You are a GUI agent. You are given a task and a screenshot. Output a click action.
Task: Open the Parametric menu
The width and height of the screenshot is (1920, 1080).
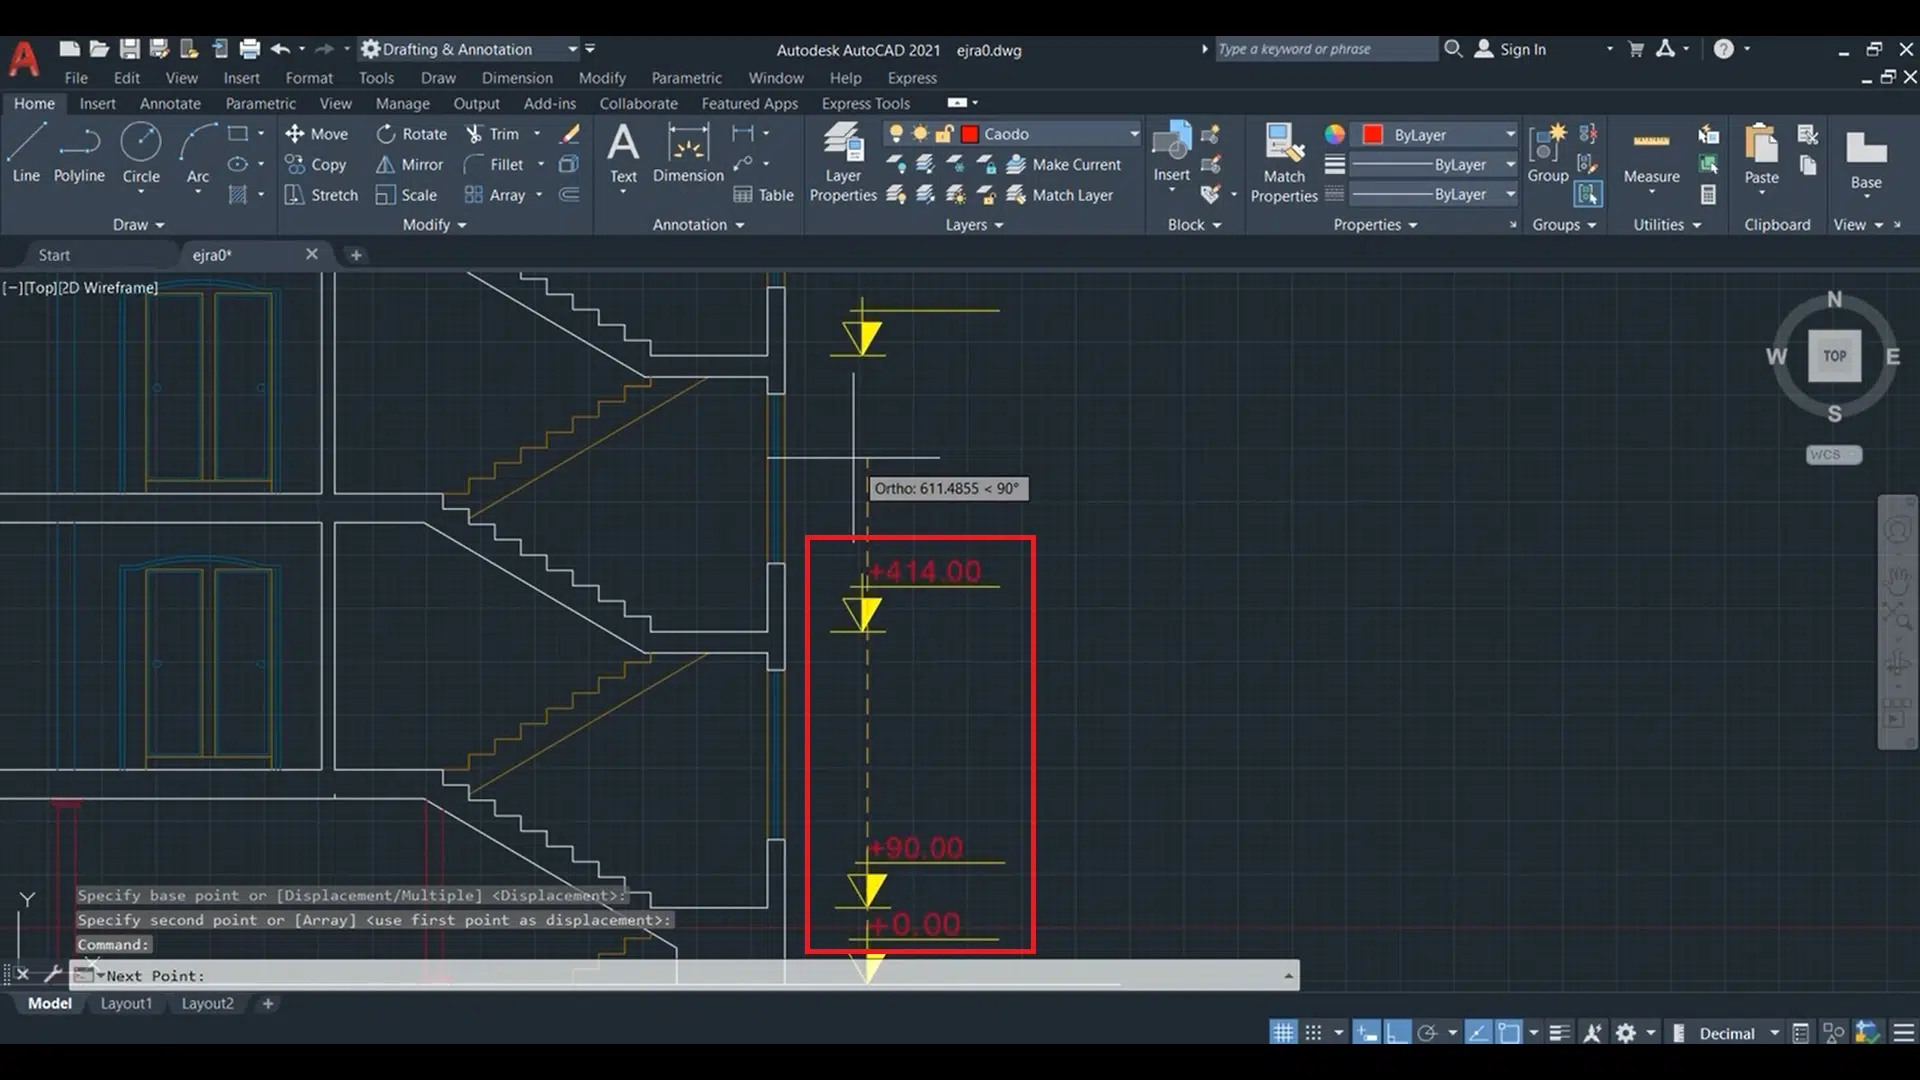point(686,78)
